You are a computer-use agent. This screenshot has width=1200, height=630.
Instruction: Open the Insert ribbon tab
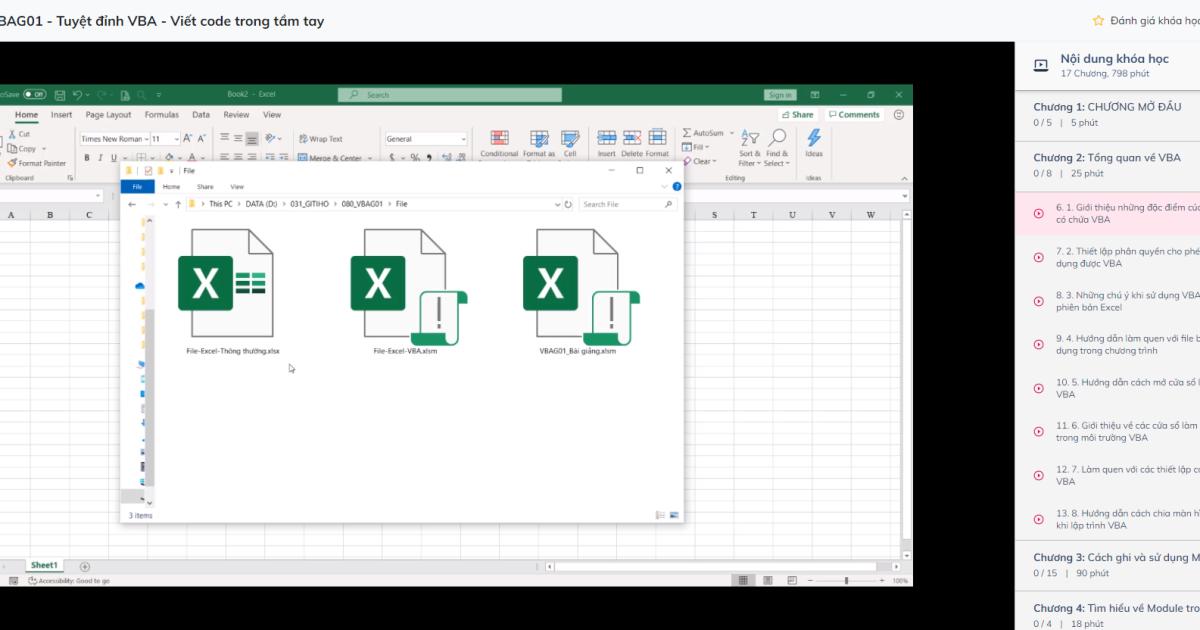click(x=62, y=115)
